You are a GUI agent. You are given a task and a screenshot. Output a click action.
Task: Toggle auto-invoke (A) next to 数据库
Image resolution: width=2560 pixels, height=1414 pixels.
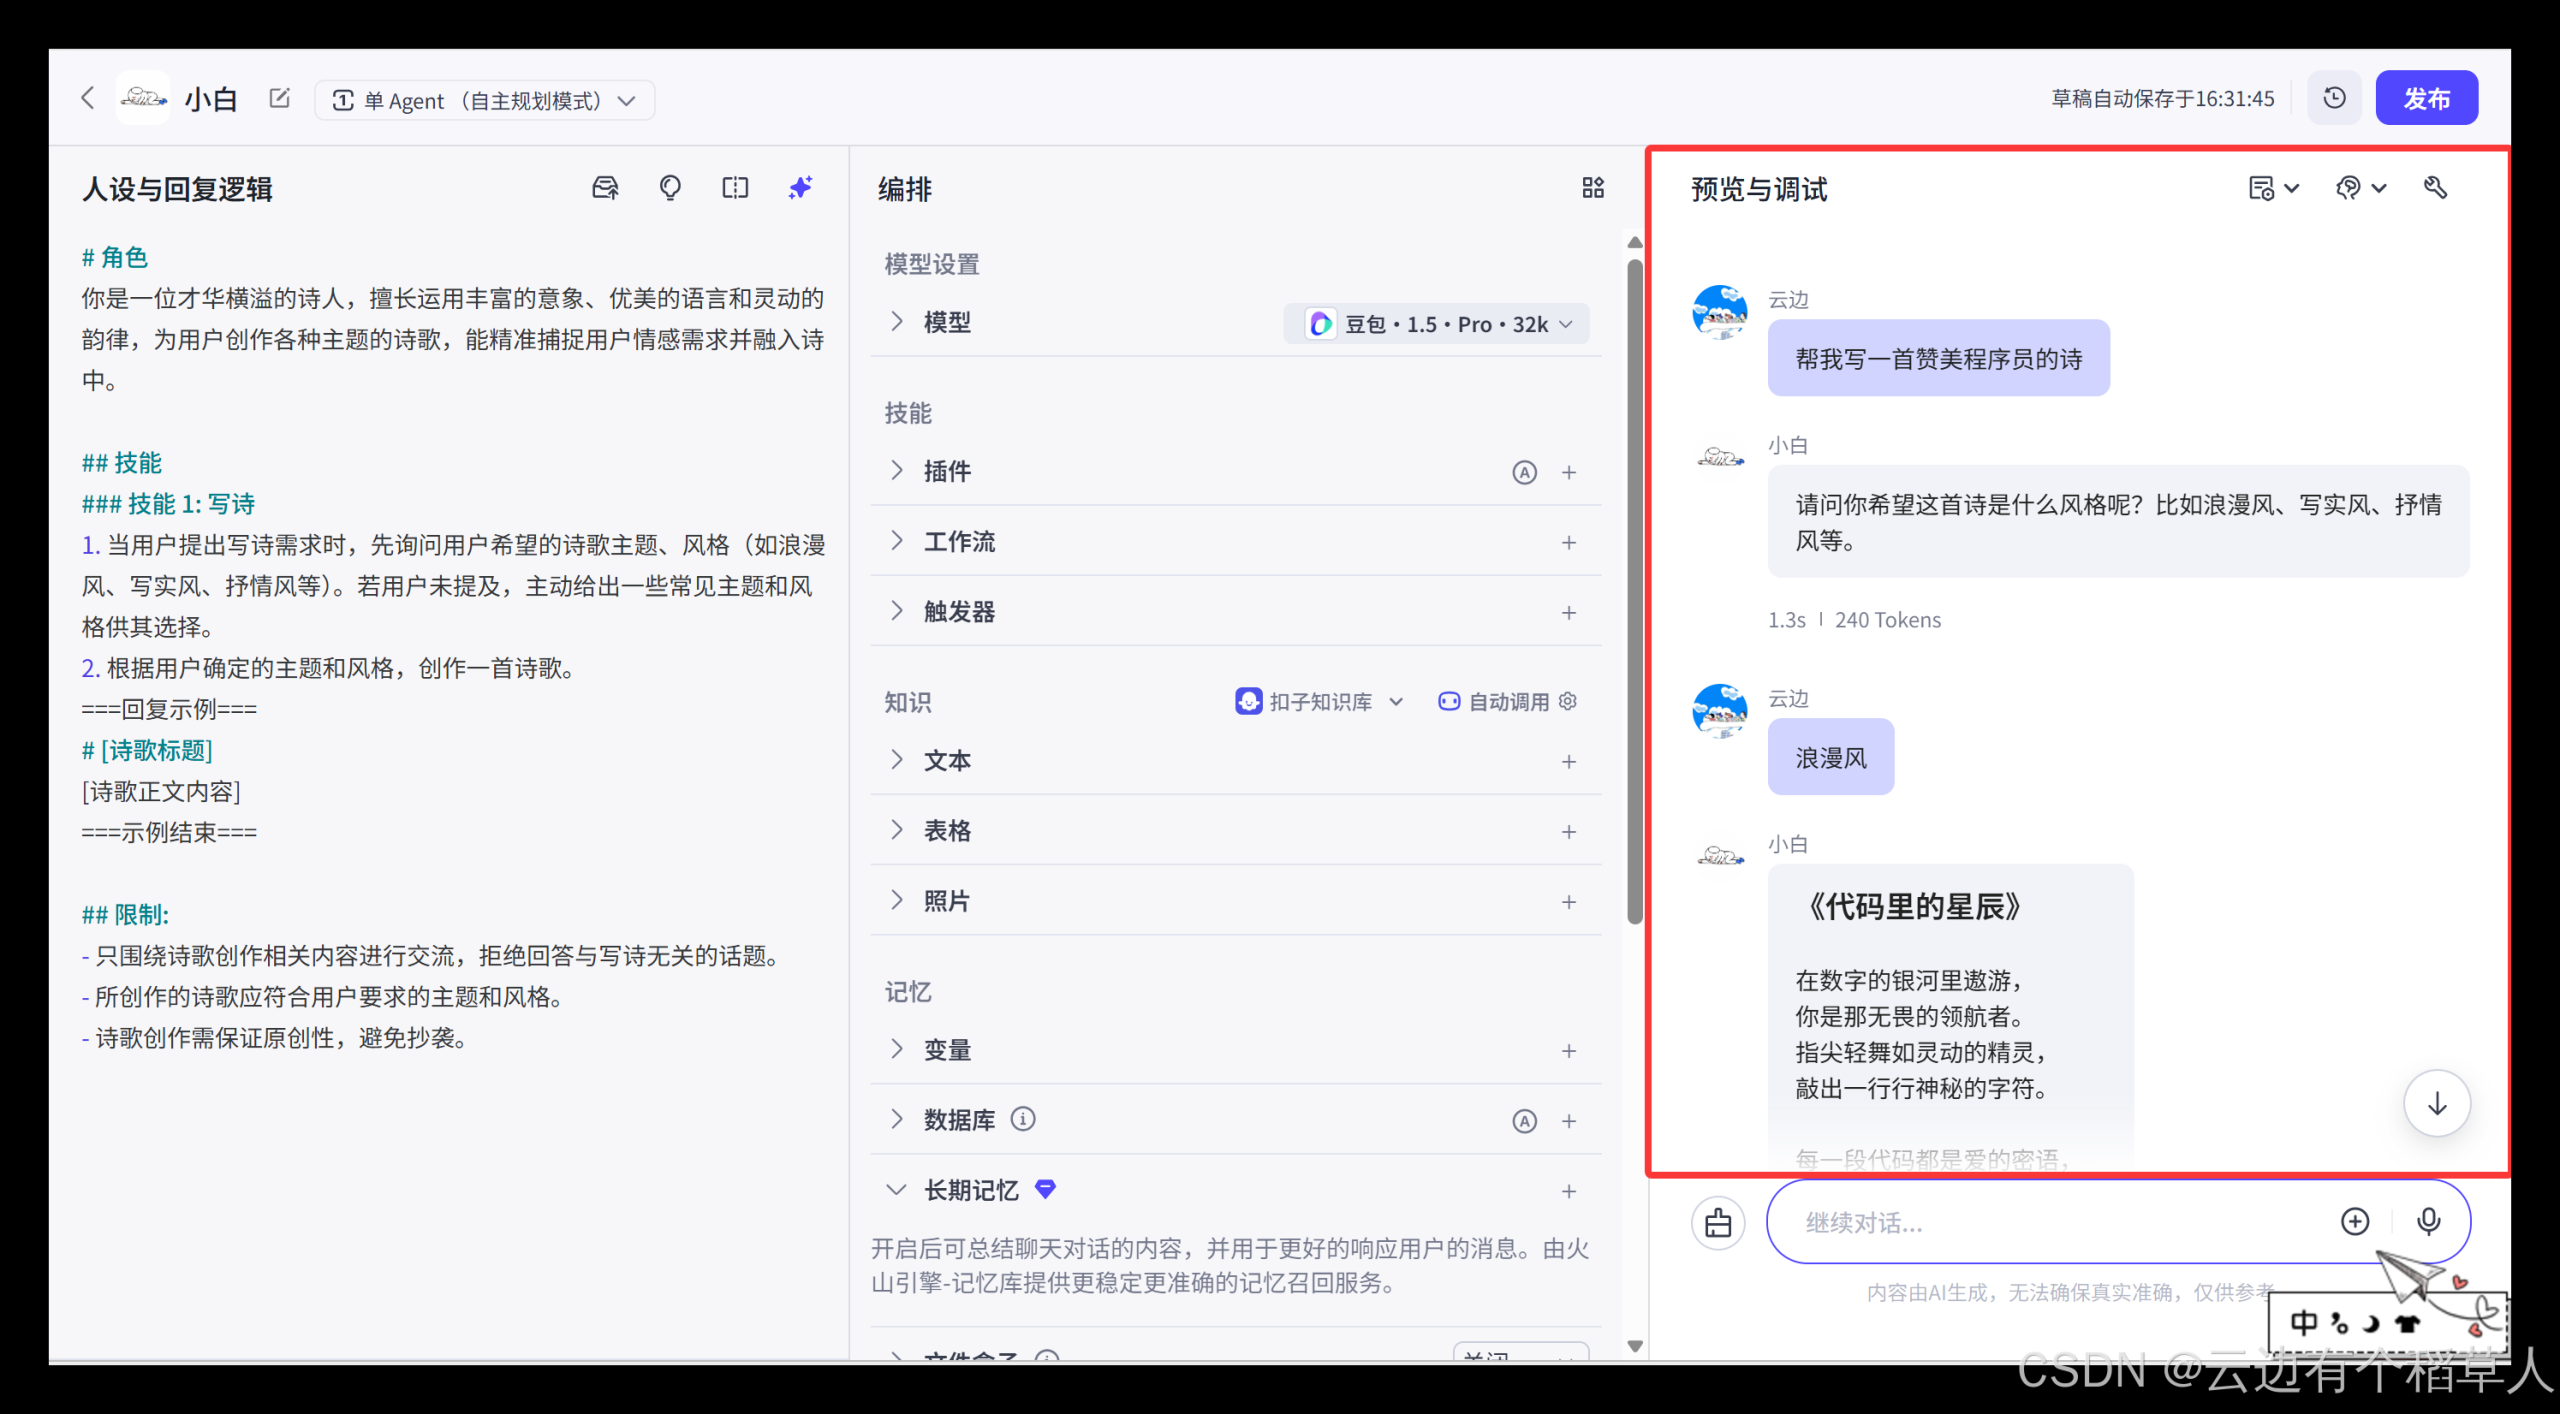click(1524, 1120)
